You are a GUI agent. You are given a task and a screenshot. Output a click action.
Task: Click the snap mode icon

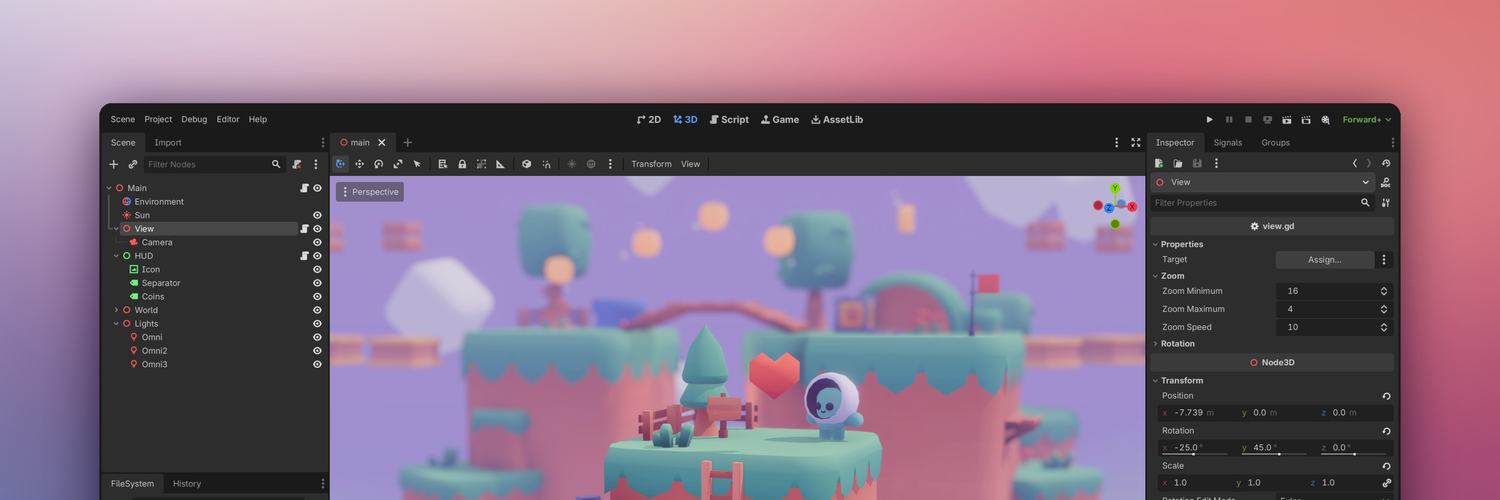[546, 164]
